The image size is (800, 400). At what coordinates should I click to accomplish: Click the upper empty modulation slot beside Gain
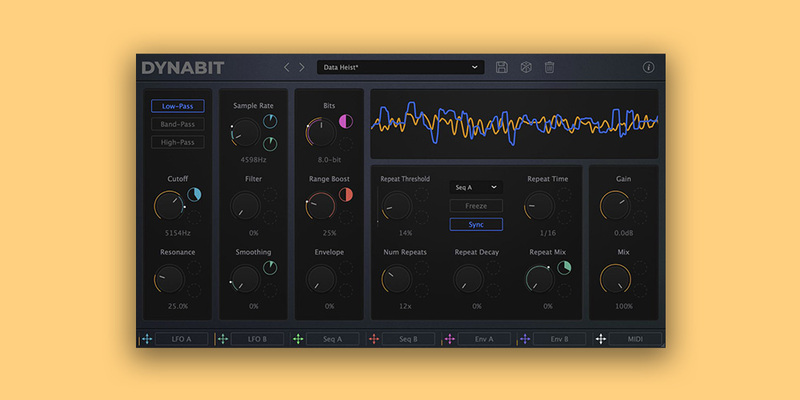click(x=640, y=194)
